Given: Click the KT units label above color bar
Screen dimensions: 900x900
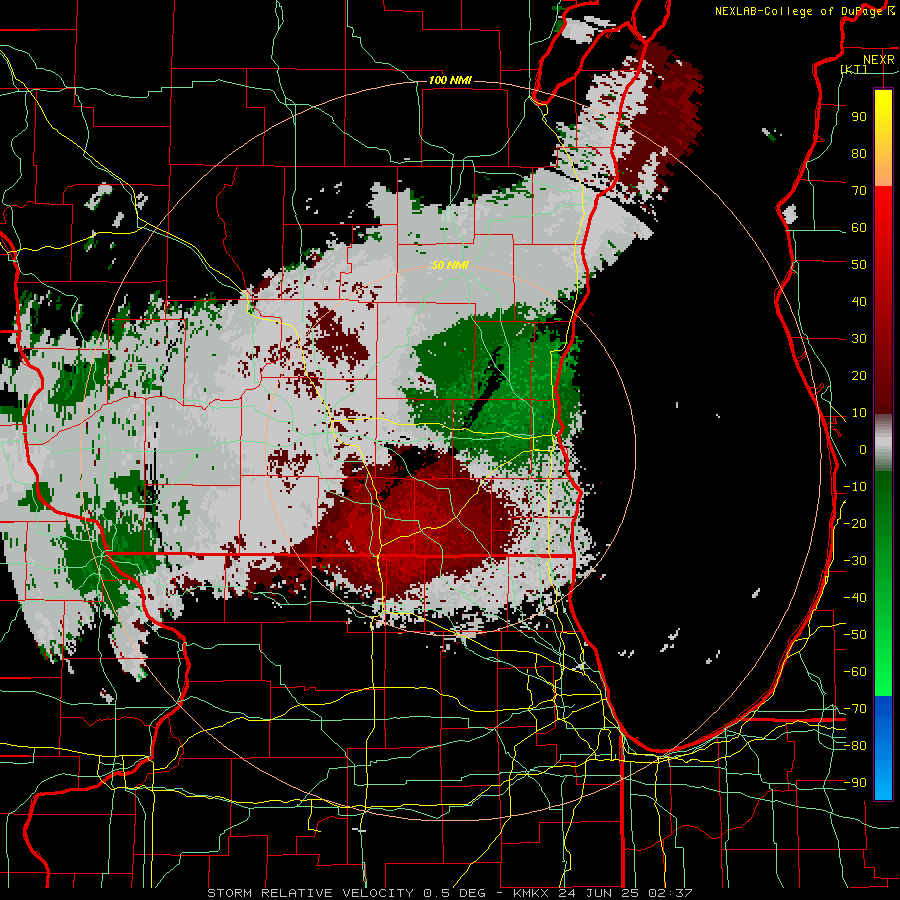Looking at the screenshot, I should [854, 69].
